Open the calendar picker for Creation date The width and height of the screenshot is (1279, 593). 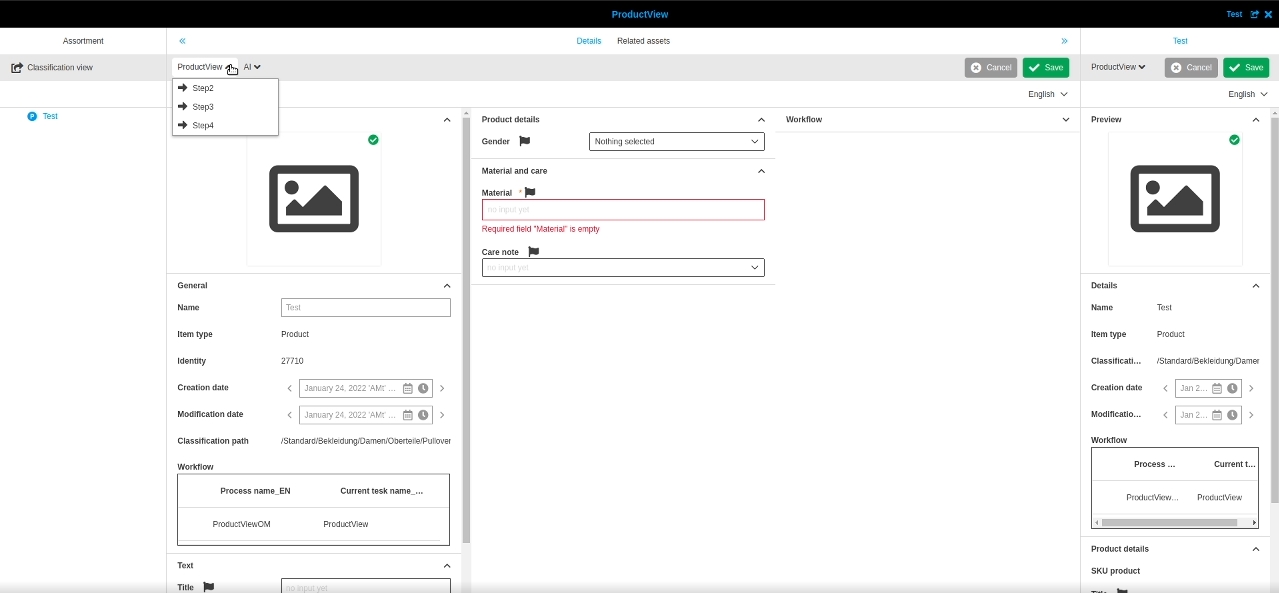408,388
